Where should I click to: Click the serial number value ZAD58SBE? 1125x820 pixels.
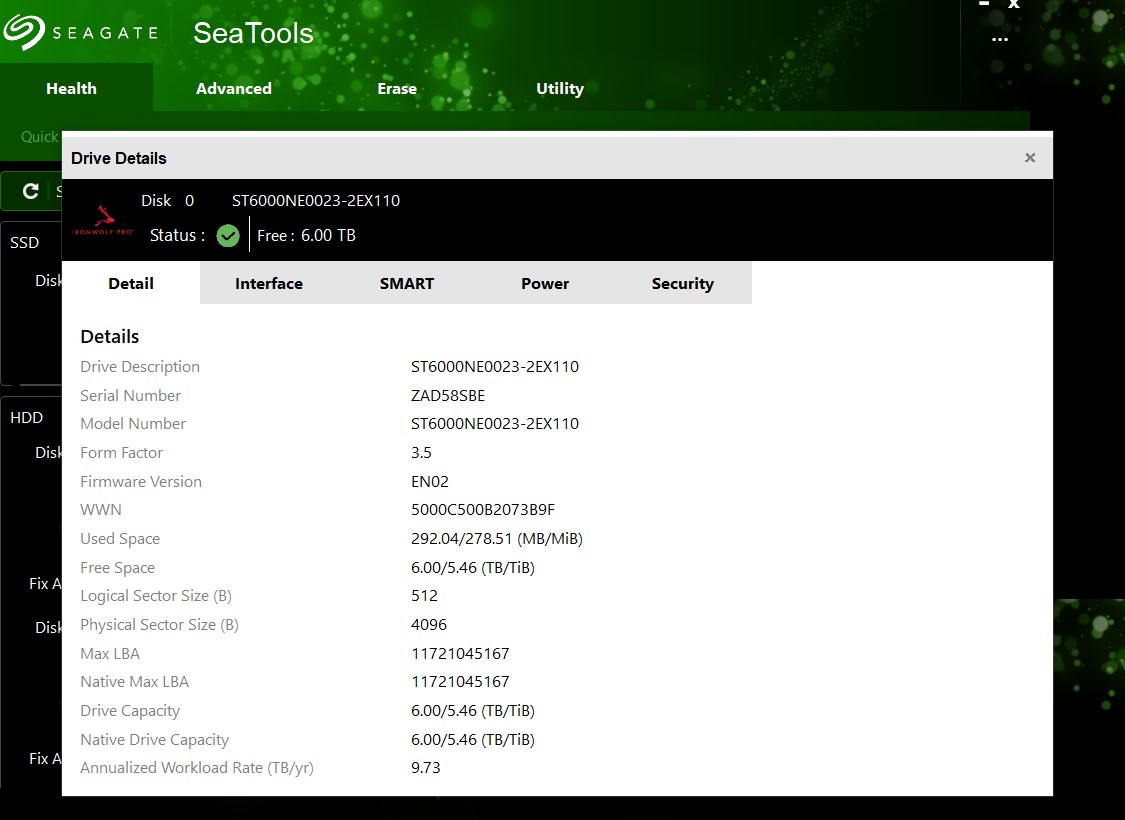coord(448,396)
